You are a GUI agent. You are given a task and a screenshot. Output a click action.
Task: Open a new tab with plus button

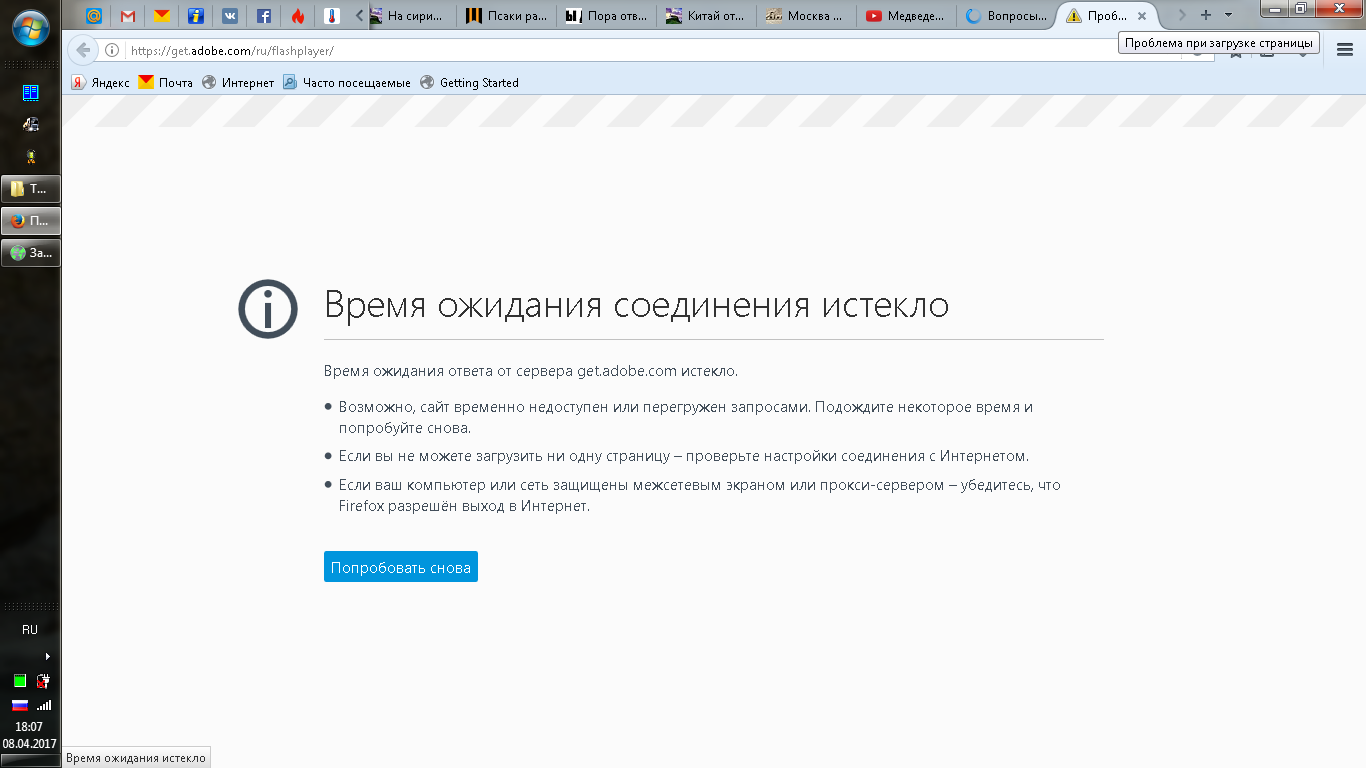click(1206, 16)
